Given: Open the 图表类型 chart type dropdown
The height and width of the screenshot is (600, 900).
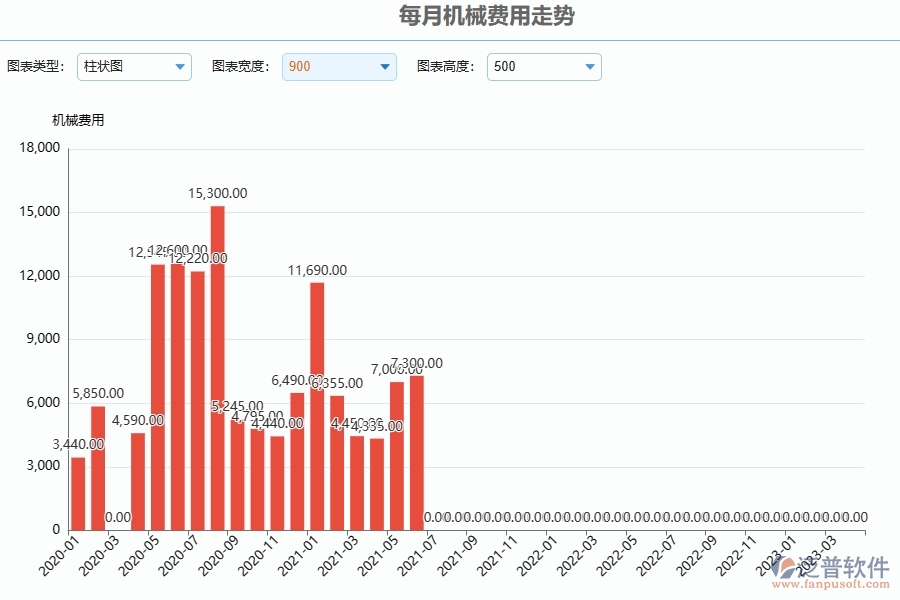Looking at the screenshot, I should (x=134, y=67).
